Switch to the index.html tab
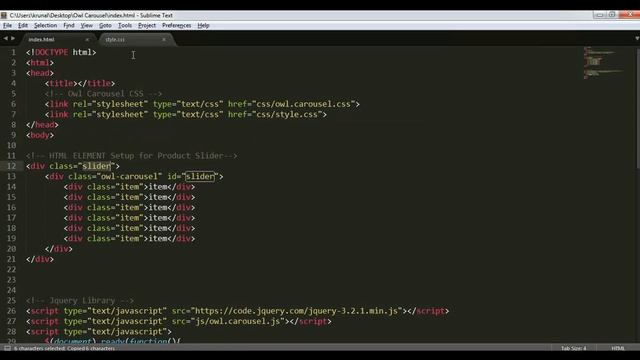The image size is (640, 360). pos(41,40)
